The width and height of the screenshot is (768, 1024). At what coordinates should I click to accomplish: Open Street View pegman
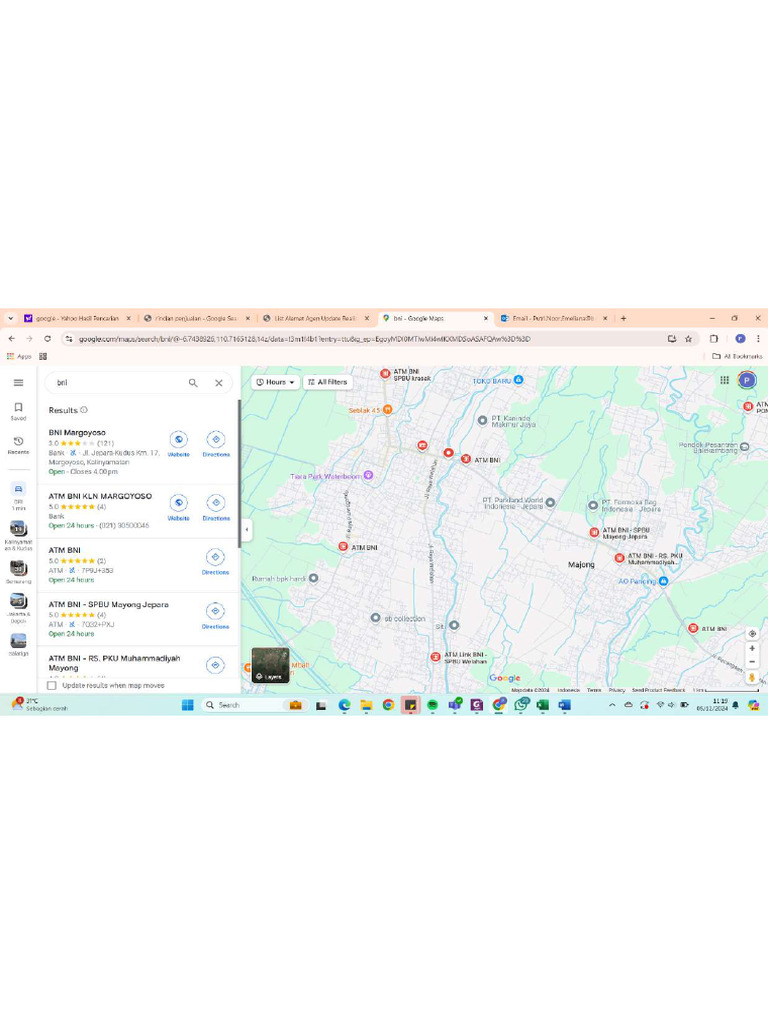(x=752, y=677)
